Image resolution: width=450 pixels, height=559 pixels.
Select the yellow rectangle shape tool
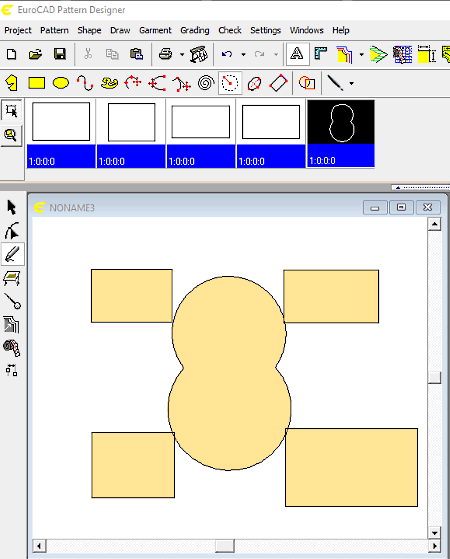[x=37, y=83]
